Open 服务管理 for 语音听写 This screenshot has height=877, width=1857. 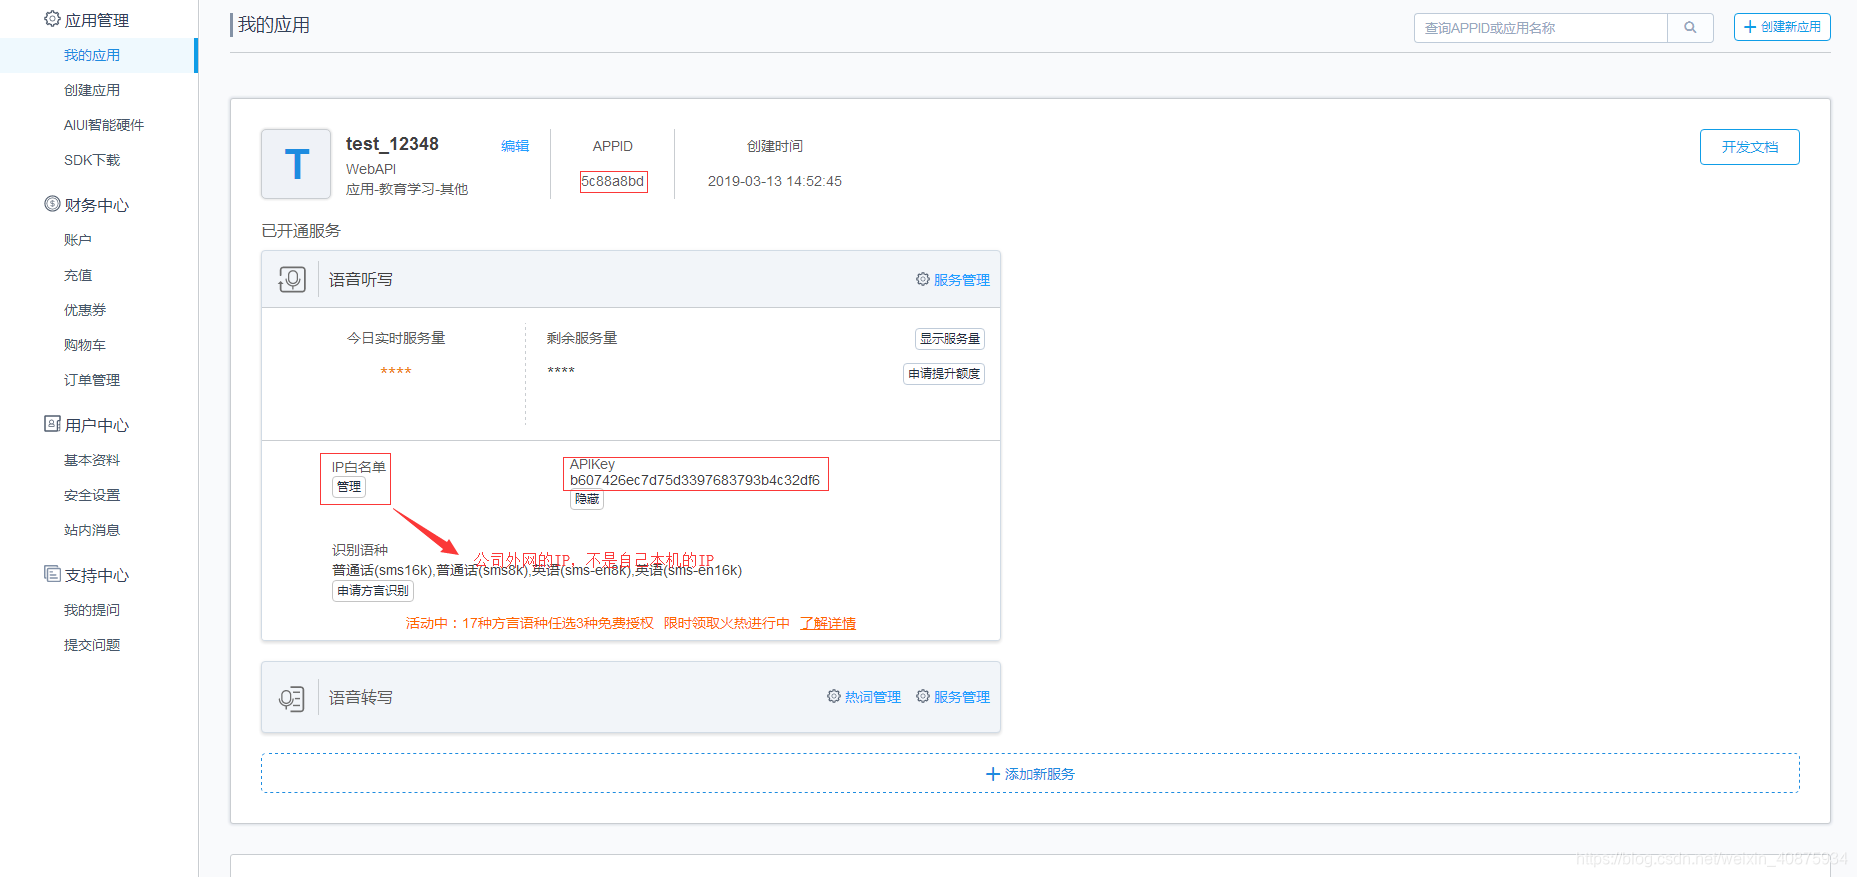953,280
